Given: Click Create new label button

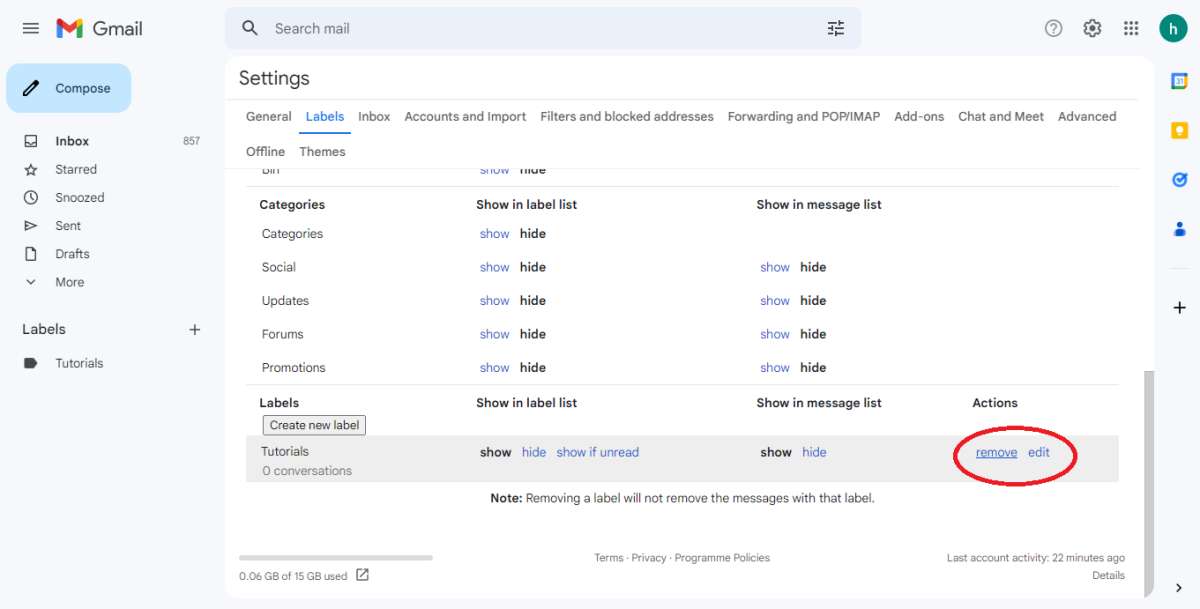Looking at the screenshot, I should click(313, 425).
